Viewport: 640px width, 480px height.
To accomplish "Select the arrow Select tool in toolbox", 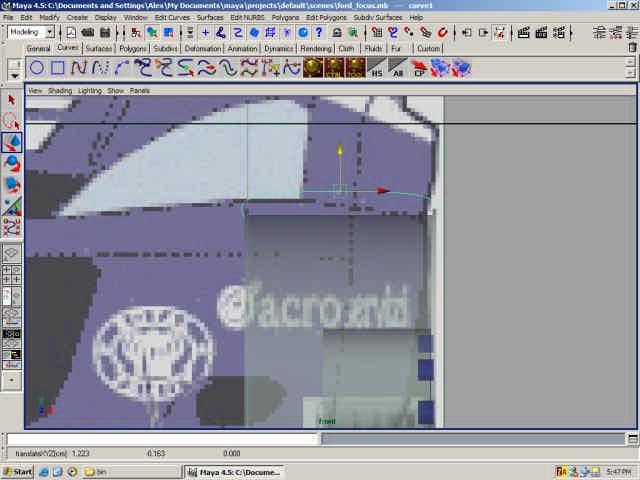I will coord(12,99).
